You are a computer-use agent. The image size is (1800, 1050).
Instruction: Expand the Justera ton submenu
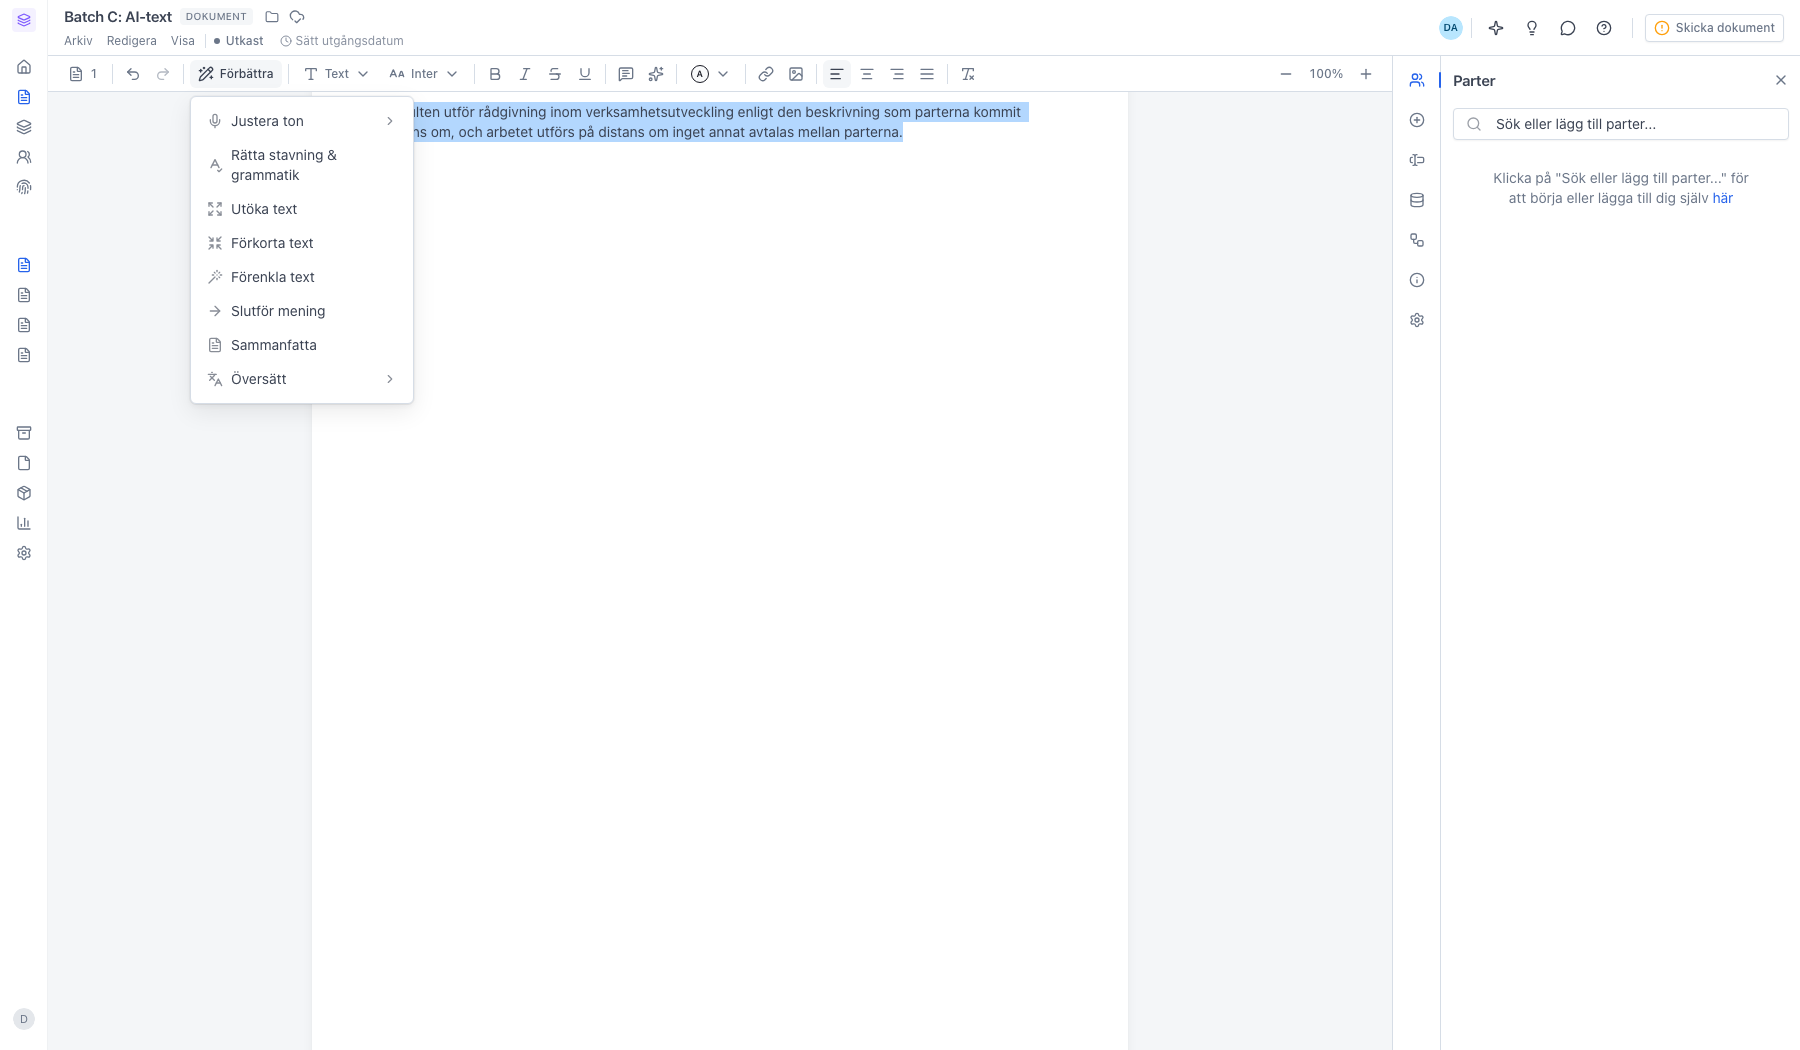[301, 121]
